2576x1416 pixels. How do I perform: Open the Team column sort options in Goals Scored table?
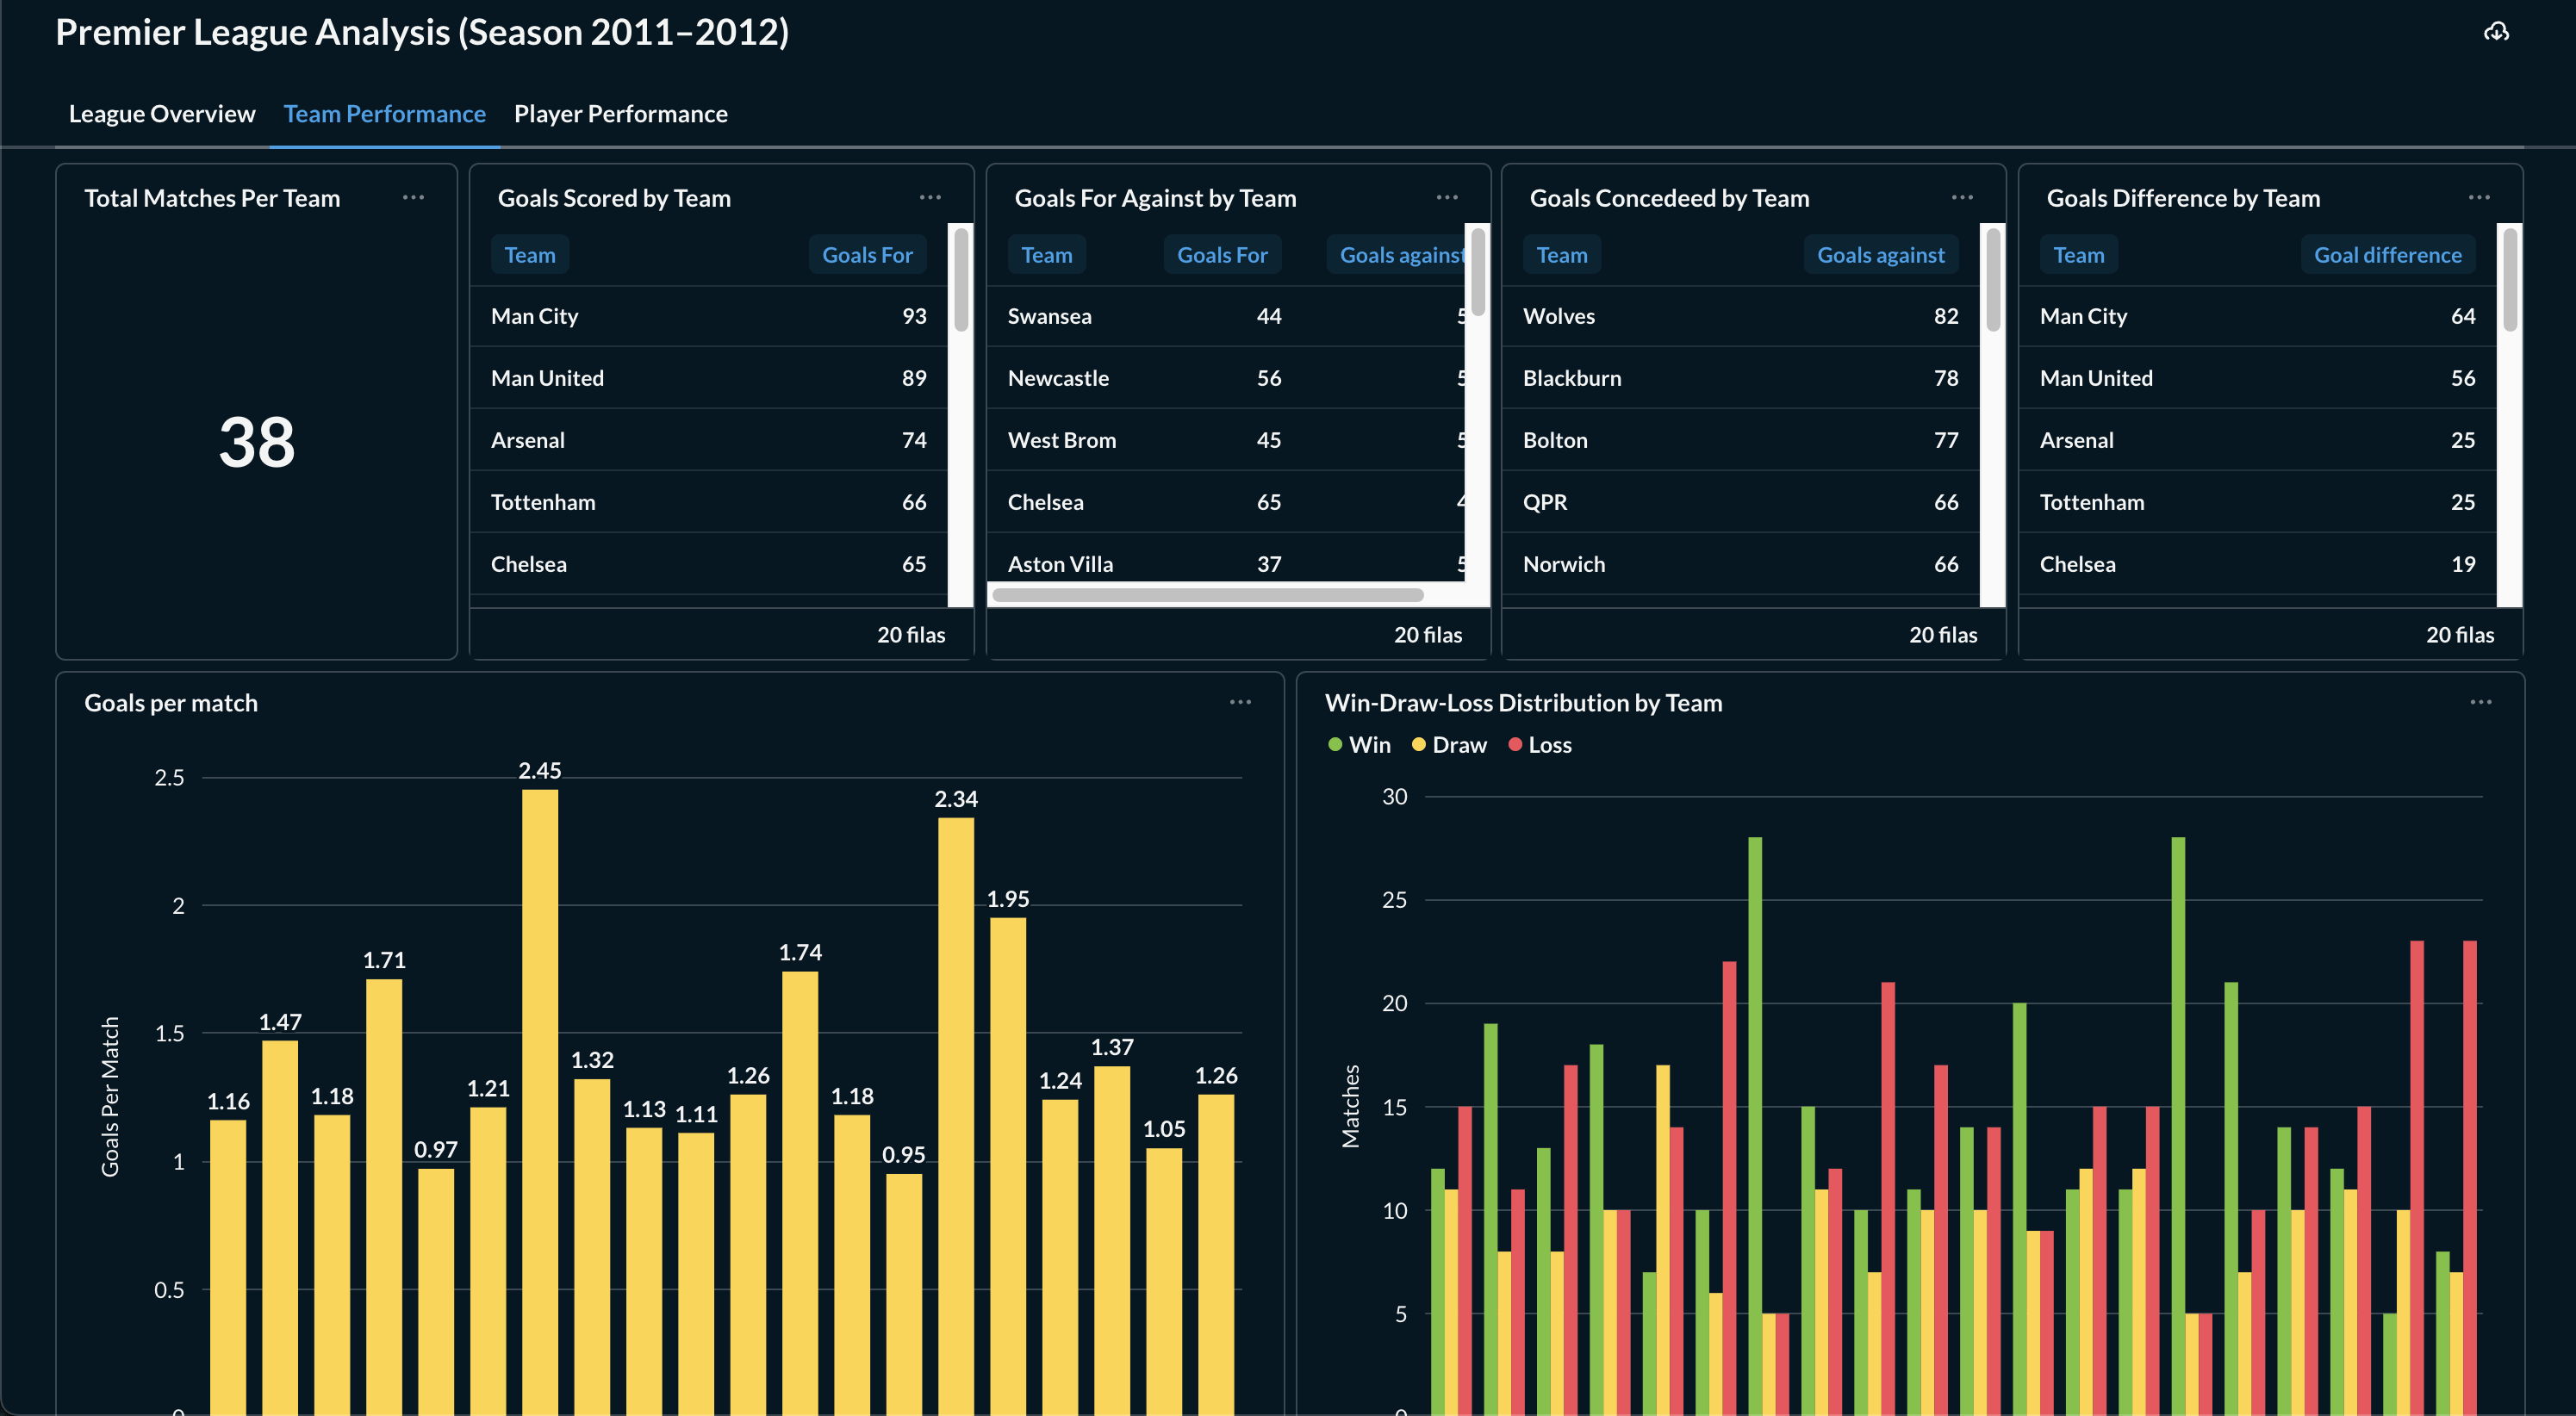[x=529, y=254]
